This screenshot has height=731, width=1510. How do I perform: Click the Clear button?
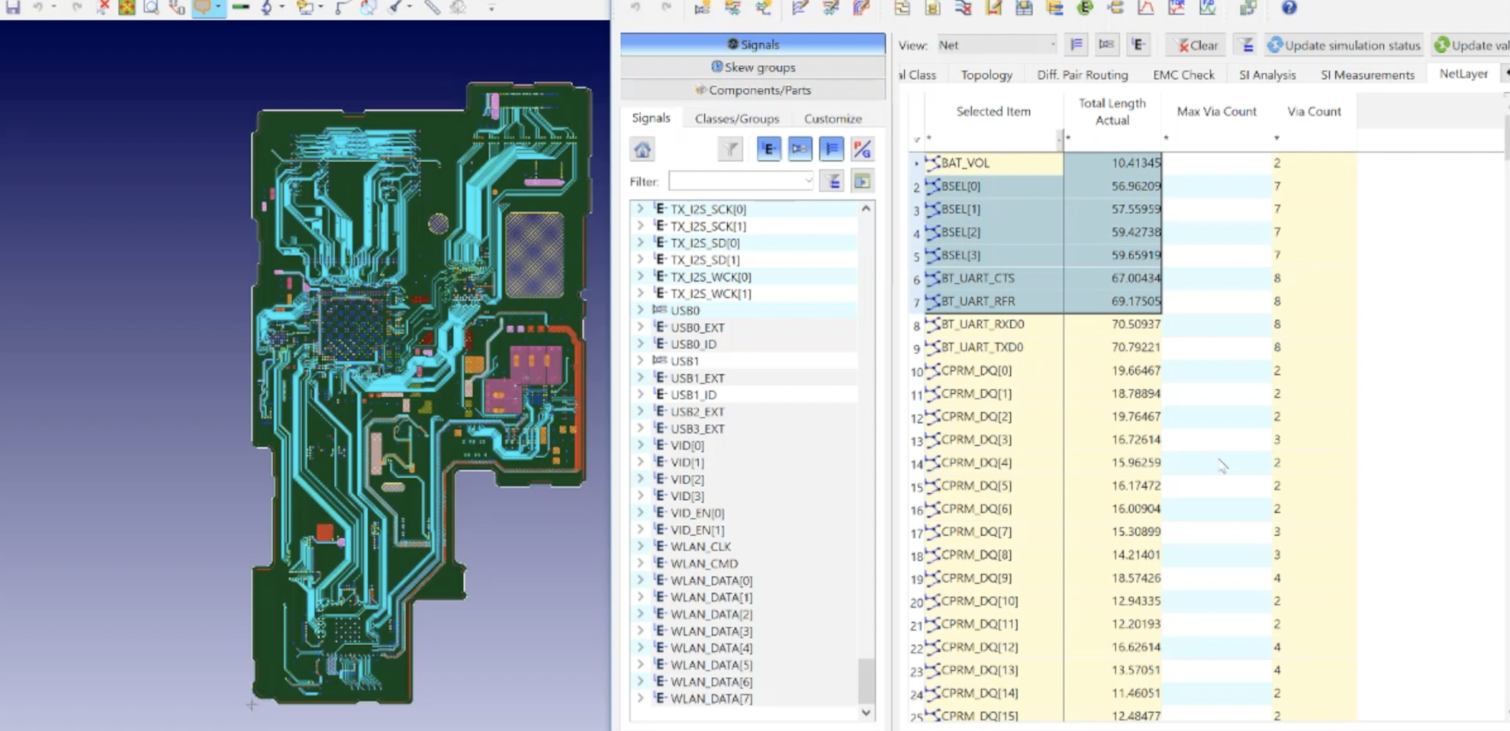tap(1197, 45)
